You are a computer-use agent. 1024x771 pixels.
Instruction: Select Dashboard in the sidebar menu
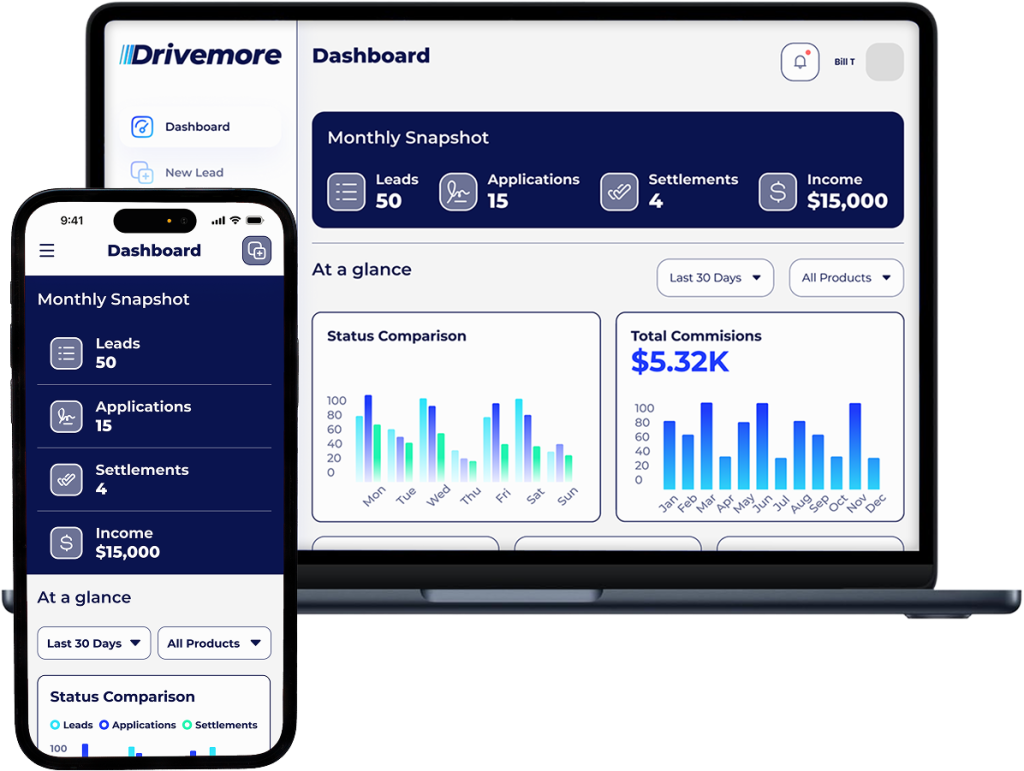click(x=197, y=127)
